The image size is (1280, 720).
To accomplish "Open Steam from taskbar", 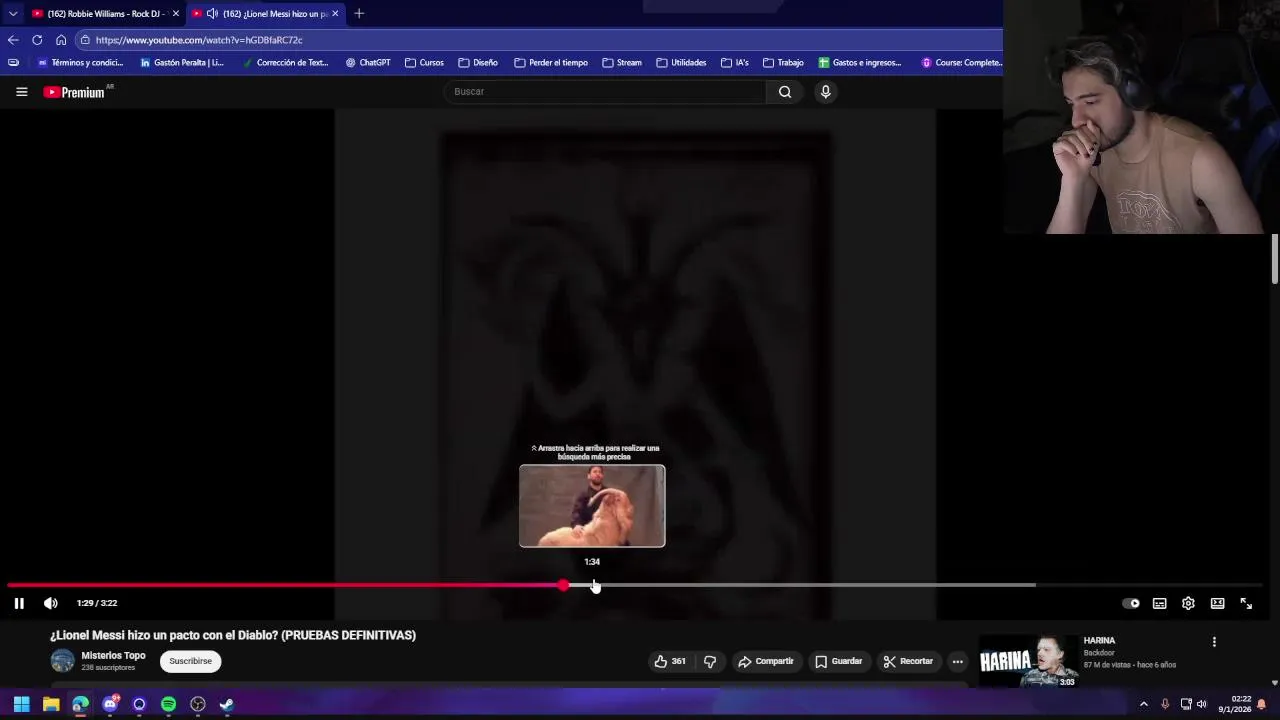I will tap(227, 704).
